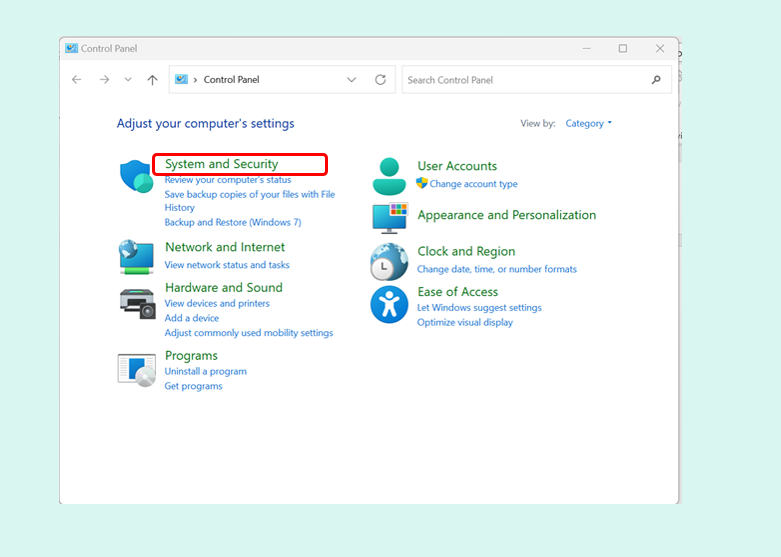Click the search magnifier icon

(x=656, y=80)
